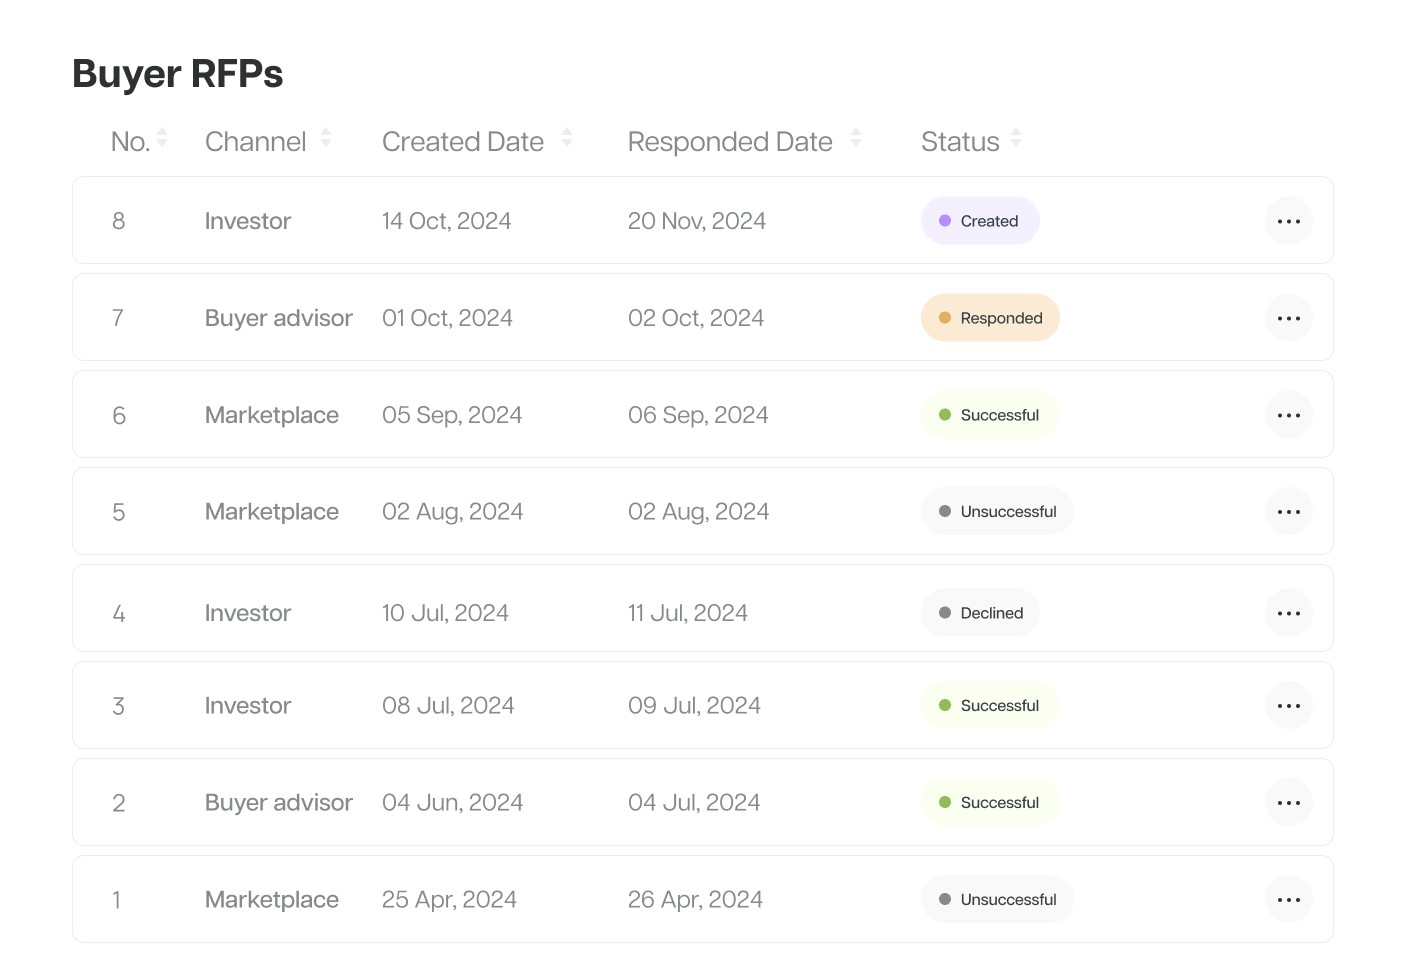Sort table by the No. column arrows
The width and height of the screenshot is (1406, 966).
[162, 138]
